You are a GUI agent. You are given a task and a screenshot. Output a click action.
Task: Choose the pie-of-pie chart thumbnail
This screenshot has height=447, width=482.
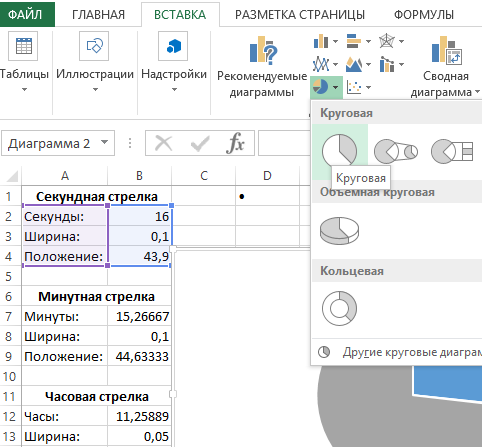point(396,151)
